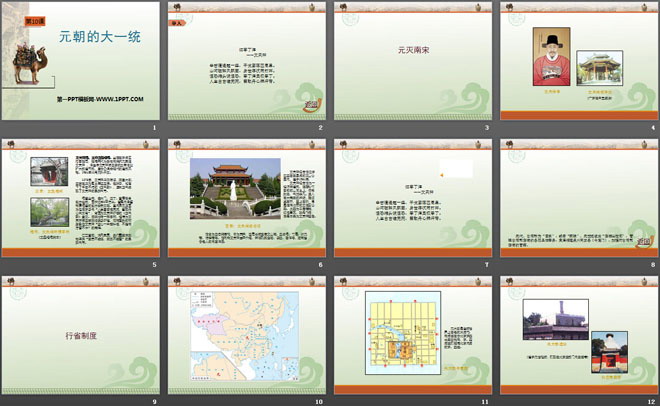Select the title slide 元朝的大一统
Viewport: 660px width, 406px height.
point(81,61)
